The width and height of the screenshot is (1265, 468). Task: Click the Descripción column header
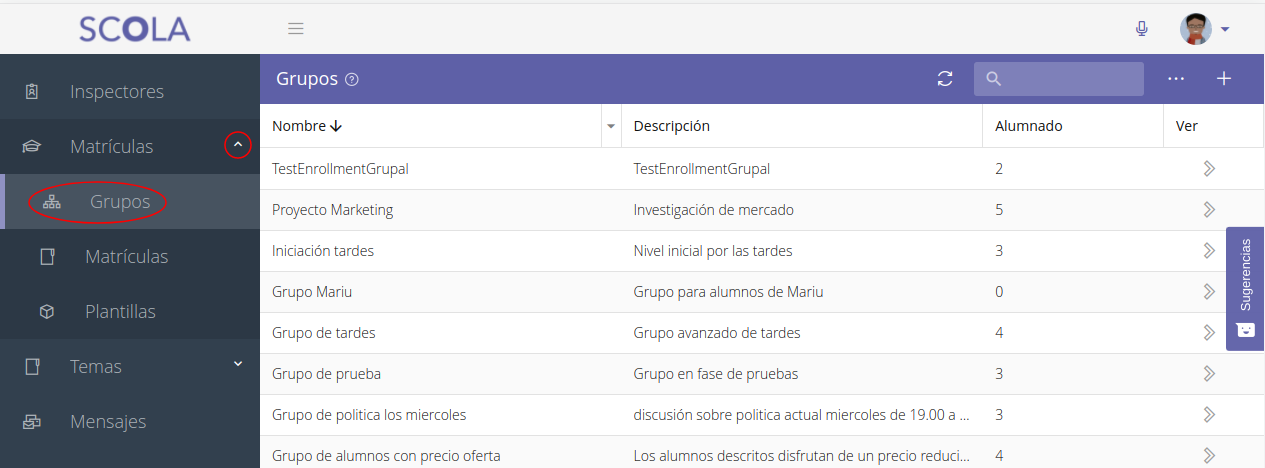672,126
